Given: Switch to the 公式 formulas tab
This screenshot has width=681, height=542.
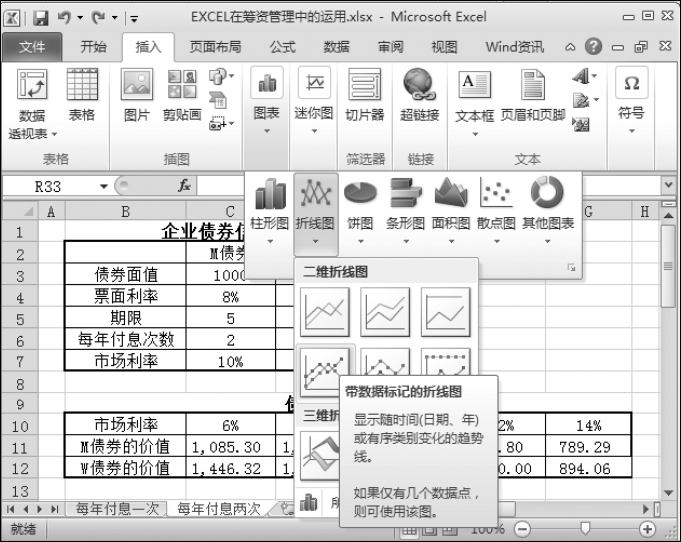Looking at the screenshot, I should (x=282, y=46).
